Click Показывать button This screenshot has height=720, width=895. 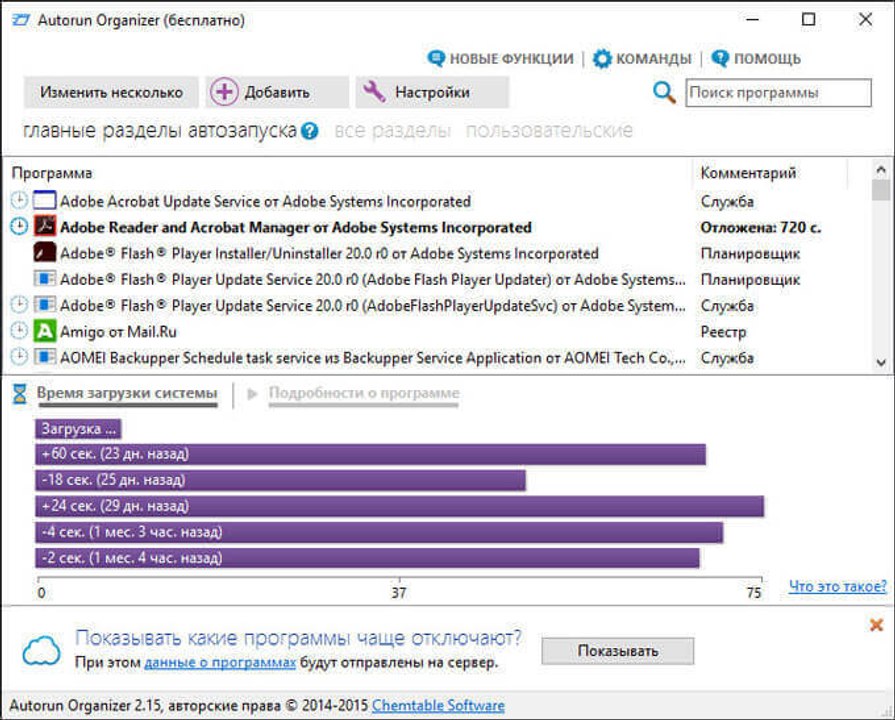(618, 651)
